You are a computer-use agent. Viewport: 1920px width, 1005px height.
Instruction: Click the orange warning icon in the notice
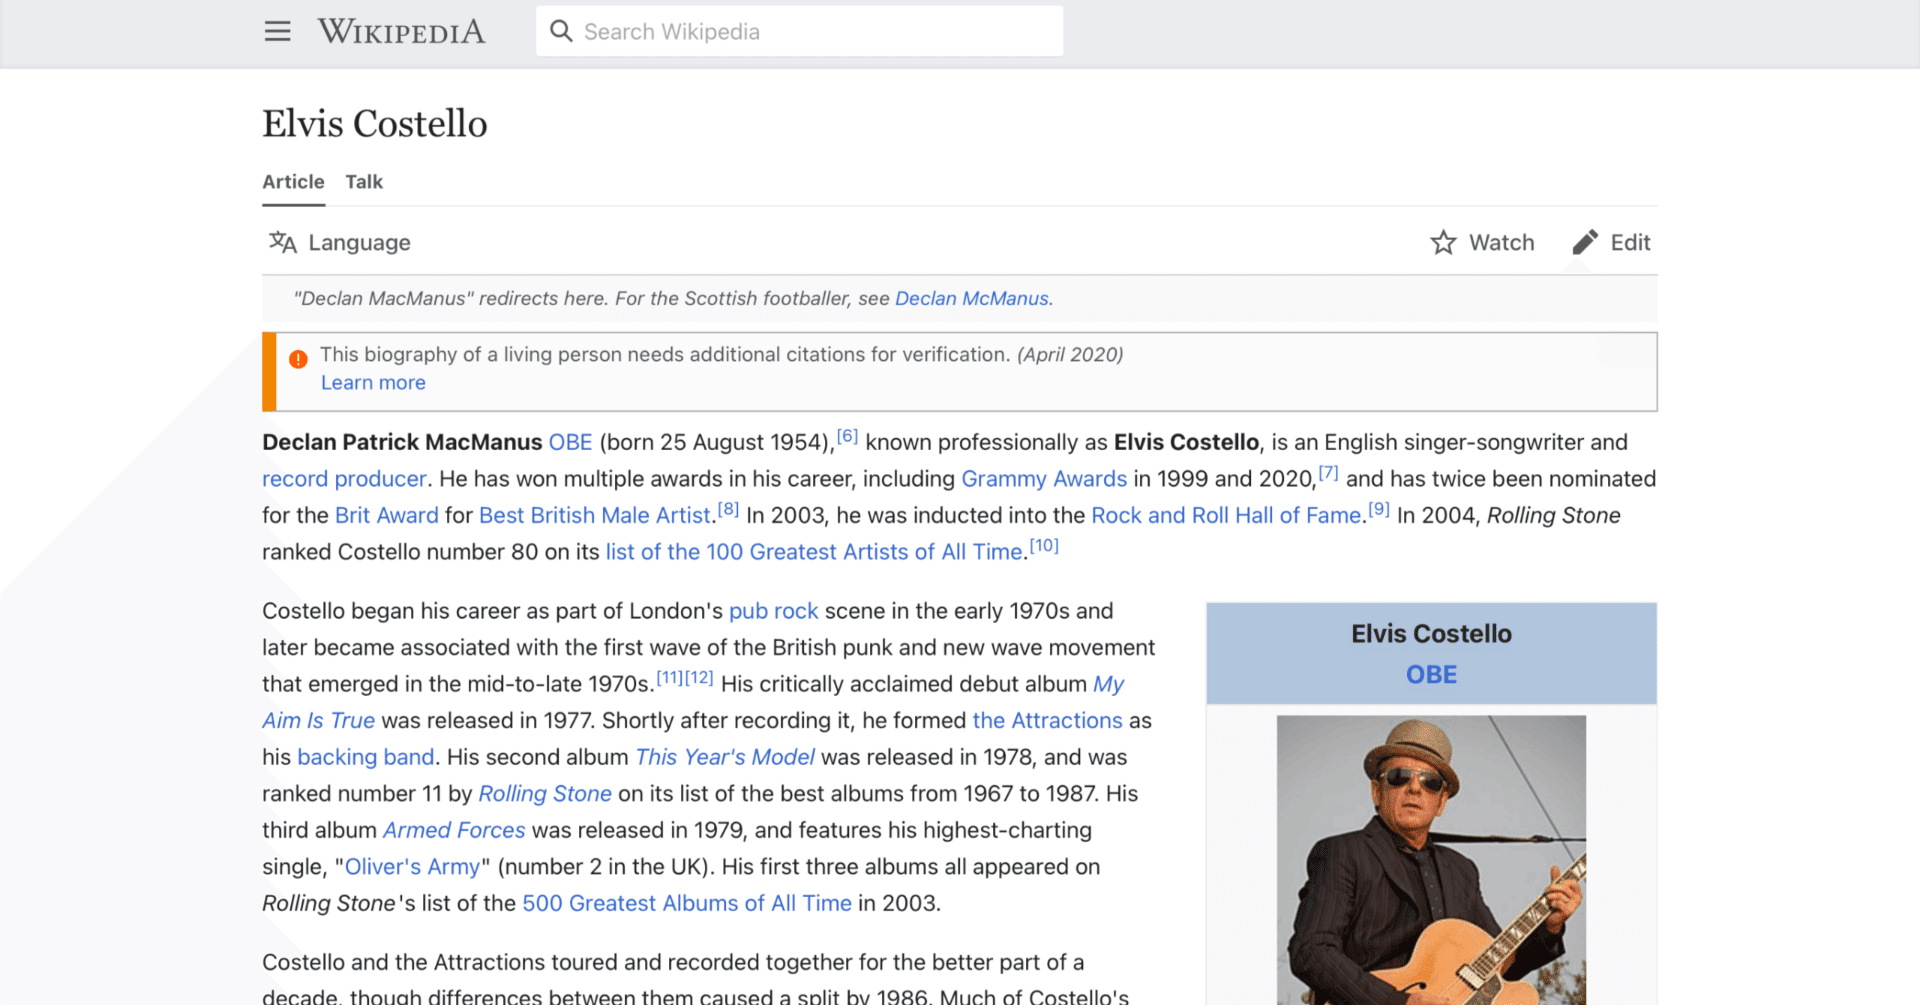pos(297,358)
